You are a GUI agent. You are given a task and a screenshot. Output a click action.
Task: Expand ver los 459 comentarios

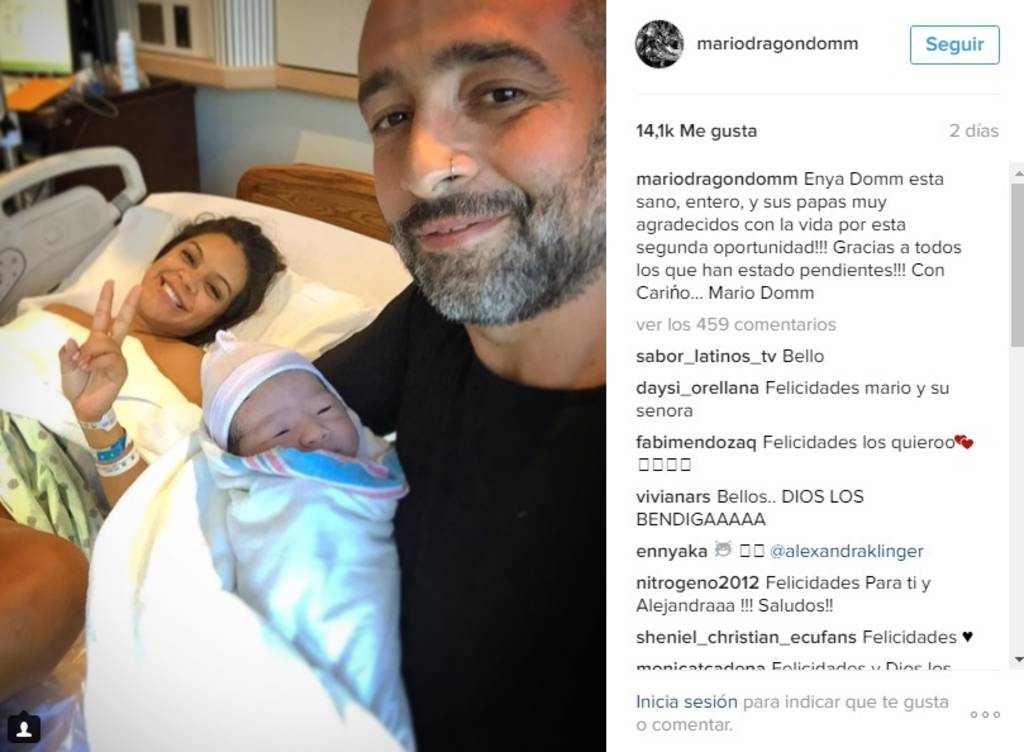[x=736, y=324]
